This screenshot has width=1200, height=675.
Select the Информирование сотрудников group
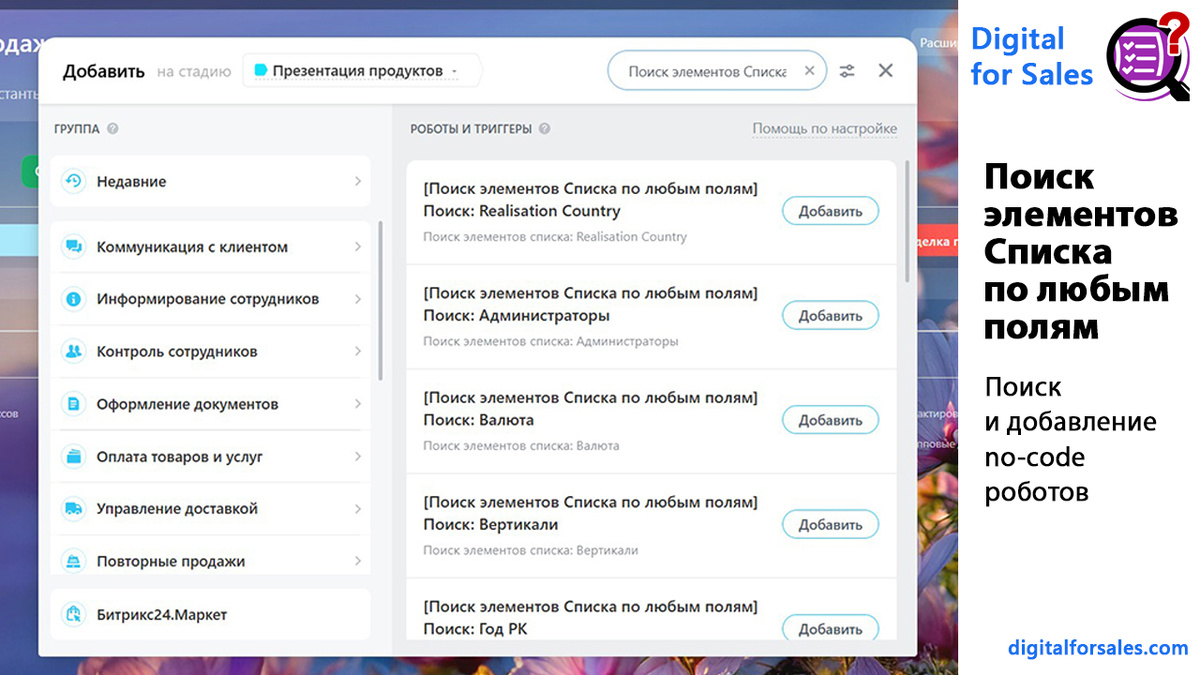click(210, 299)
